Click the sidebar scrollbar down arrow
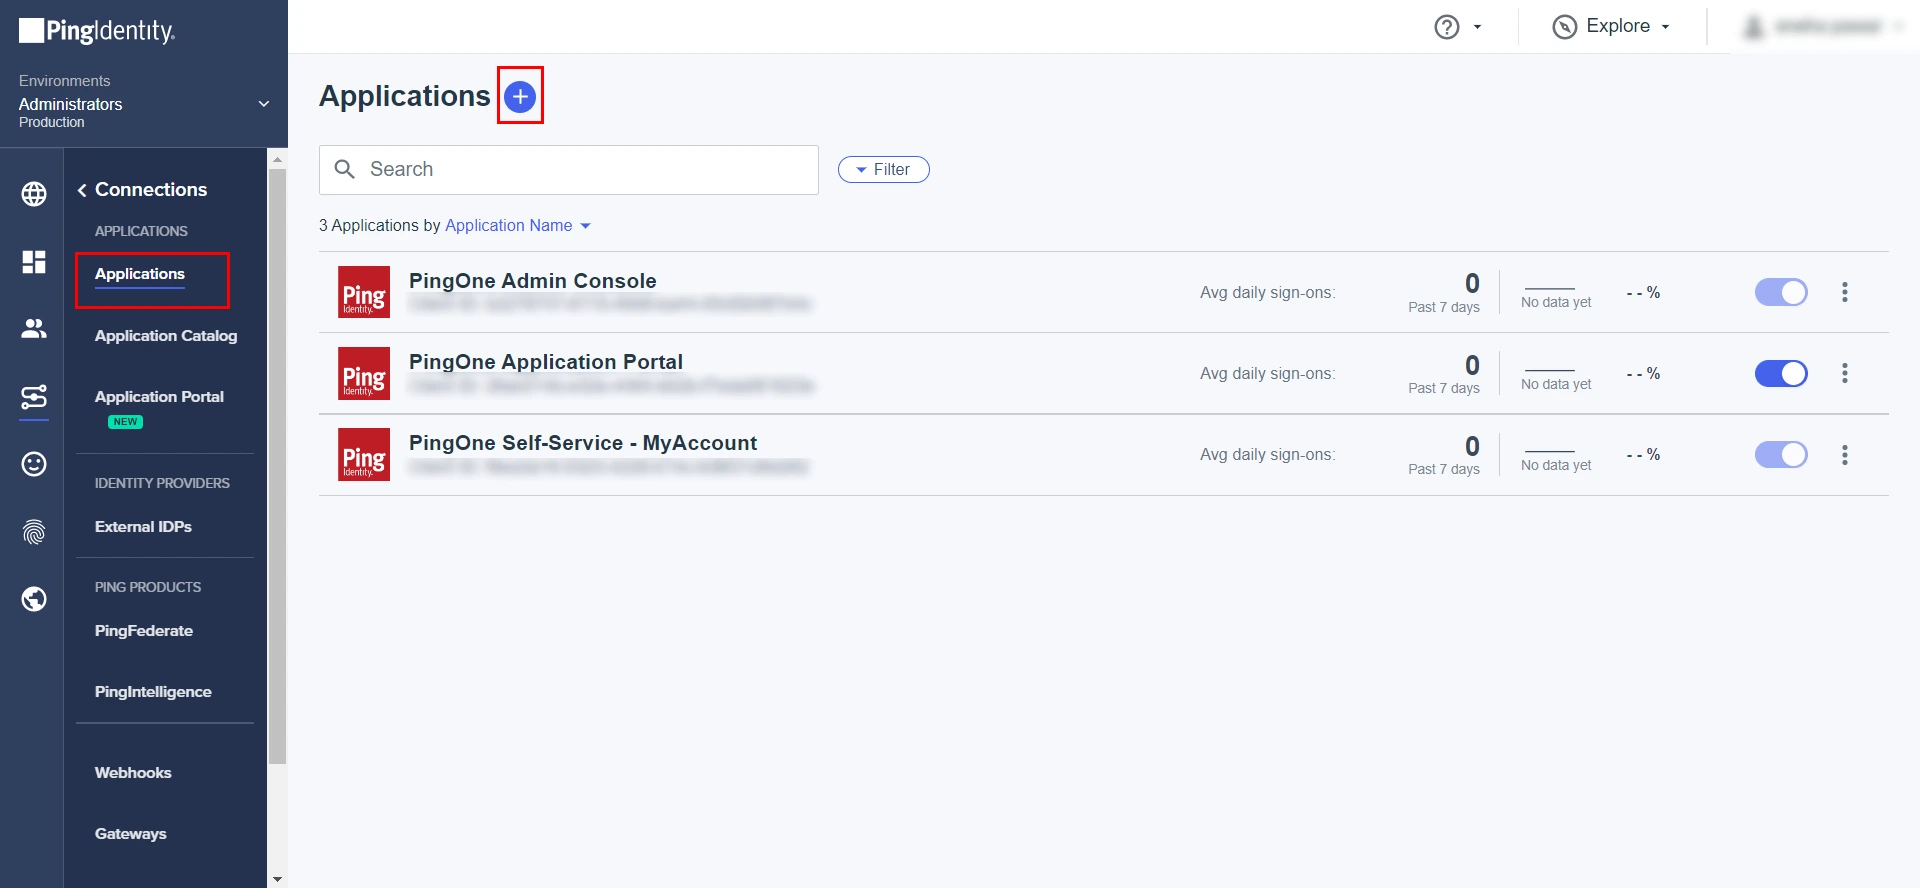1920x888 pixels. tap(277, 879)
